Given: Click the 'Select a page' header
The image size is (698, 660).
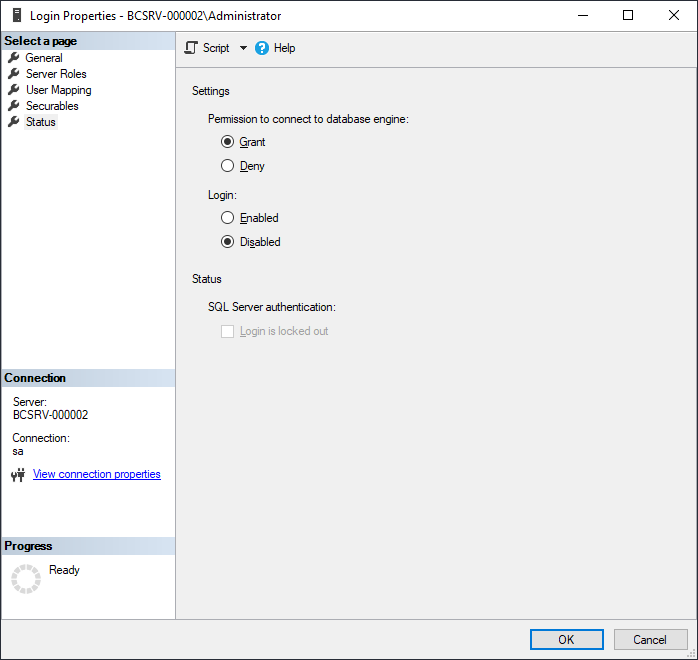Looking at the screenshot, I should [41, 41].
